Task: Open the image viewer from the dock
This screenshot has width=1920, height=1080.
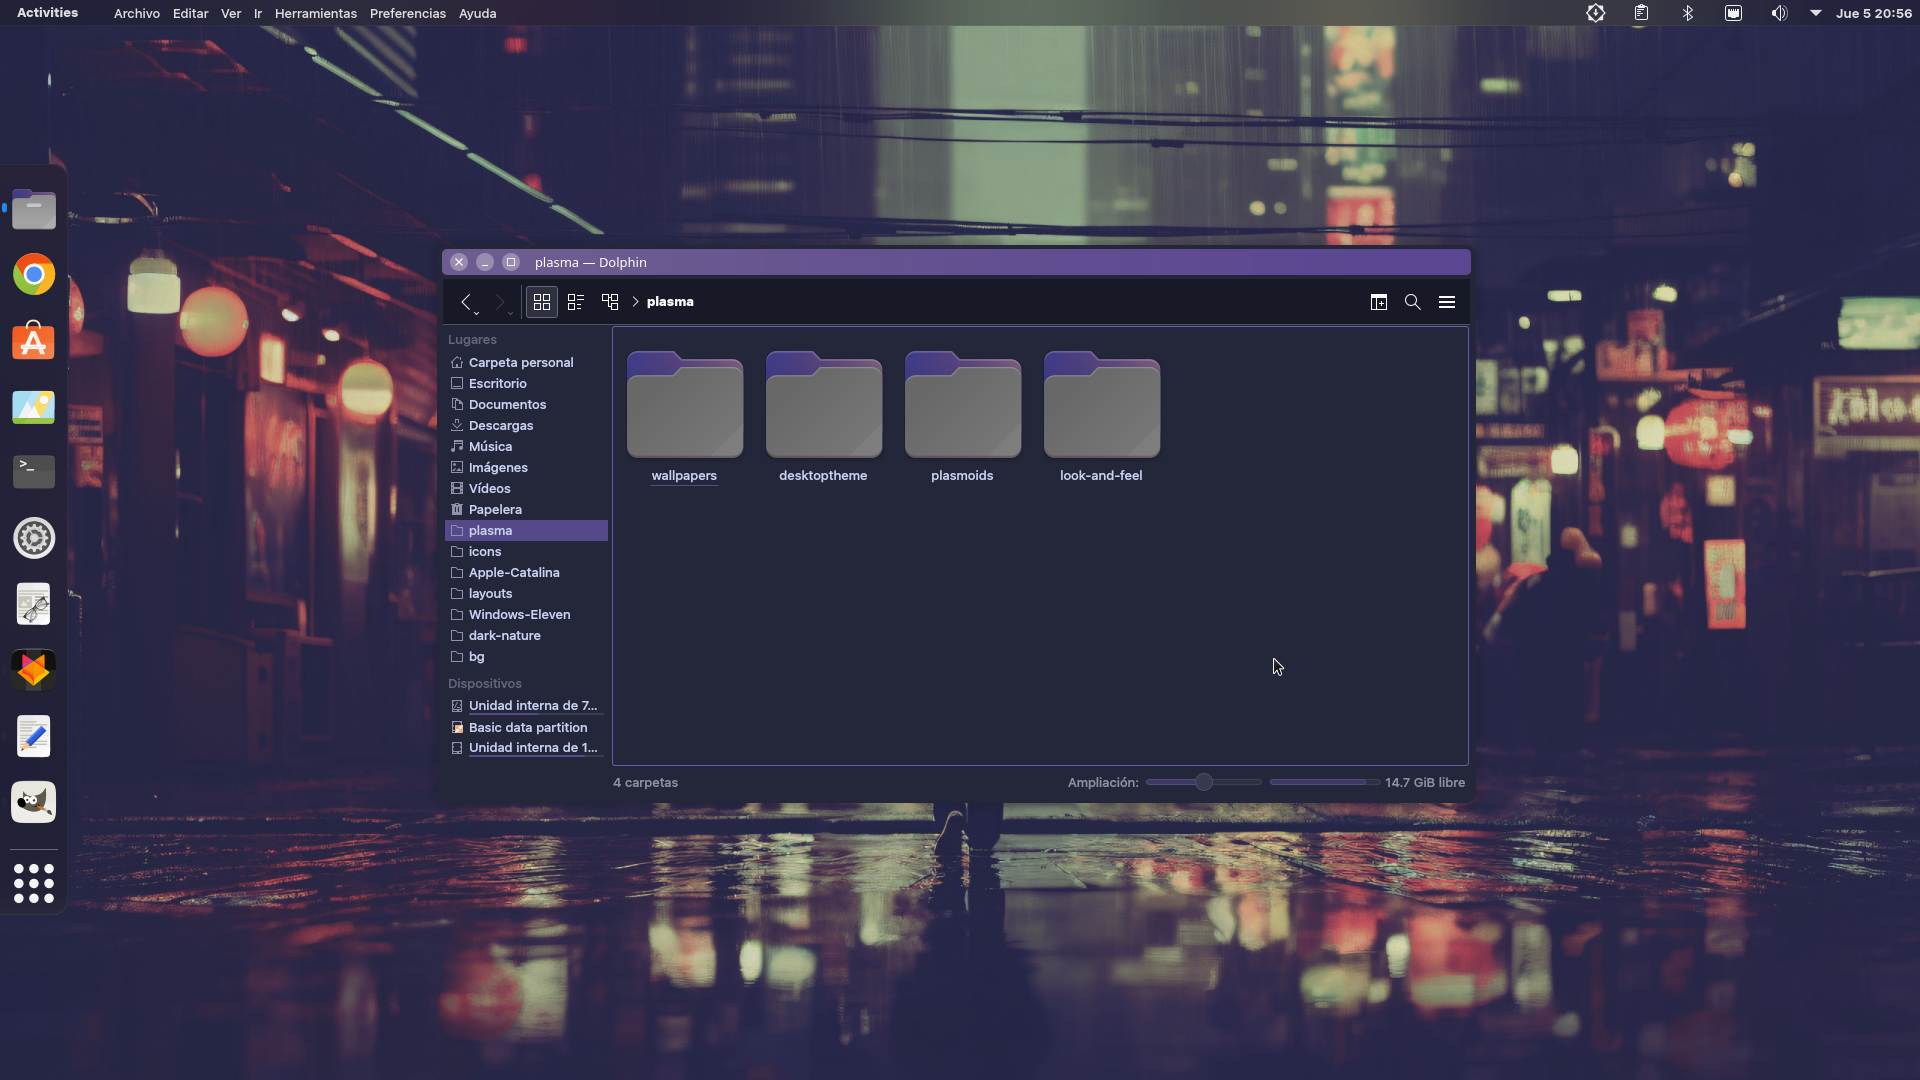Action: [x=34, y=406]
